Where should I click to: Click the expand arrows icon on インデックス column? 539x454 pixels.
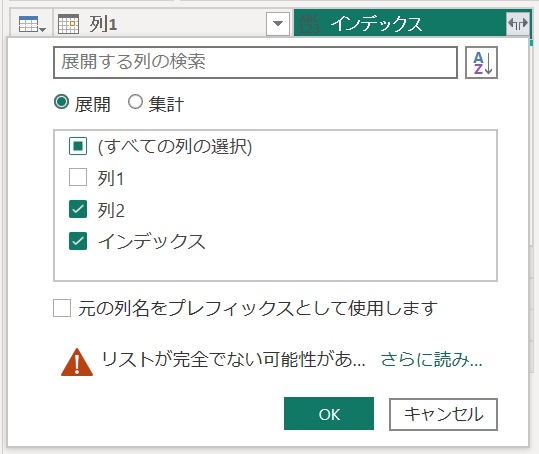tap(518, 24)
